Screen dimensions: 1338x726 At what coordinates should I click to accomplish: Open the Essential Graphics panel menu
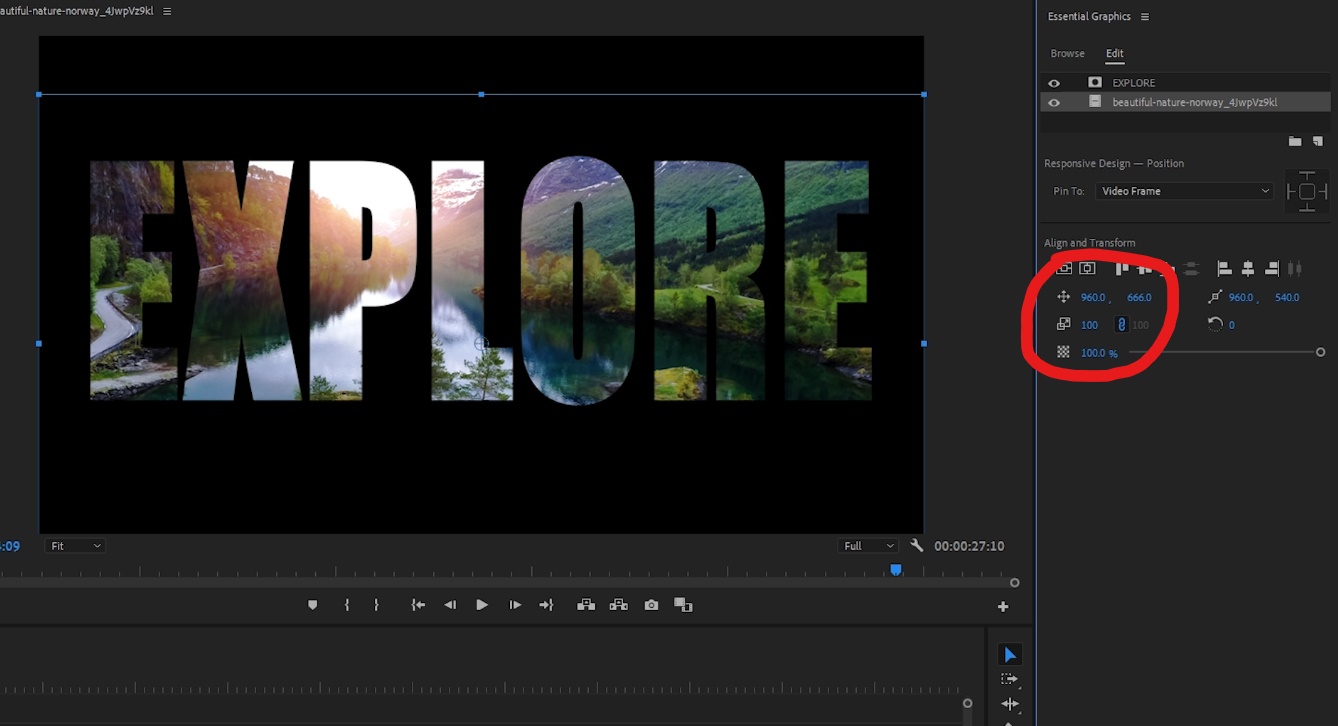point(1145,16)
